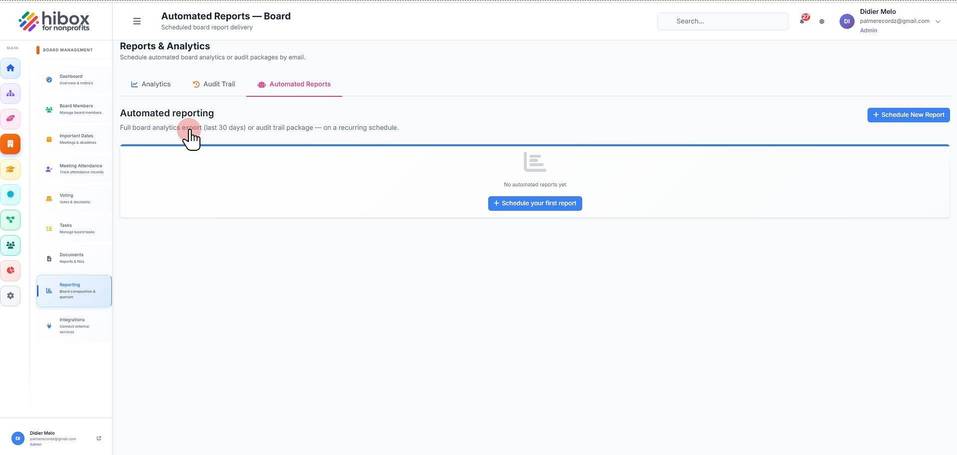Click the 'Automated Reports — Board' page title
This screenshot has height=455, width=957.
click(226, 16)
